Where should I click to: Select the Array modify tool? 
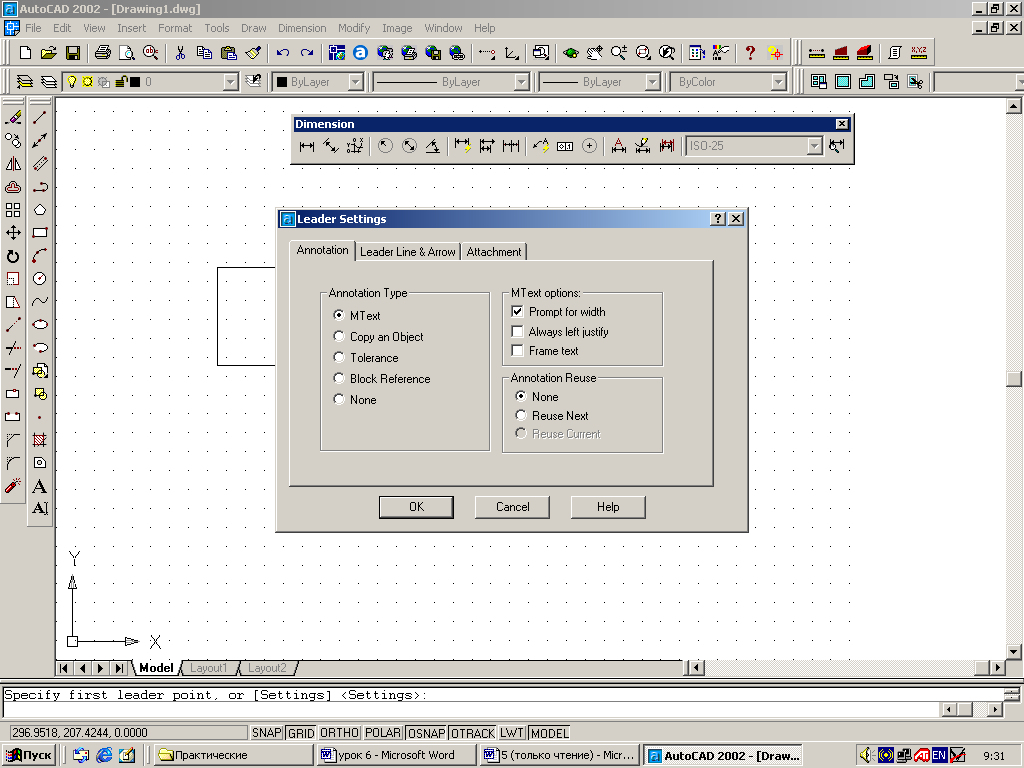pyautogui.click(x=13, y=210)
